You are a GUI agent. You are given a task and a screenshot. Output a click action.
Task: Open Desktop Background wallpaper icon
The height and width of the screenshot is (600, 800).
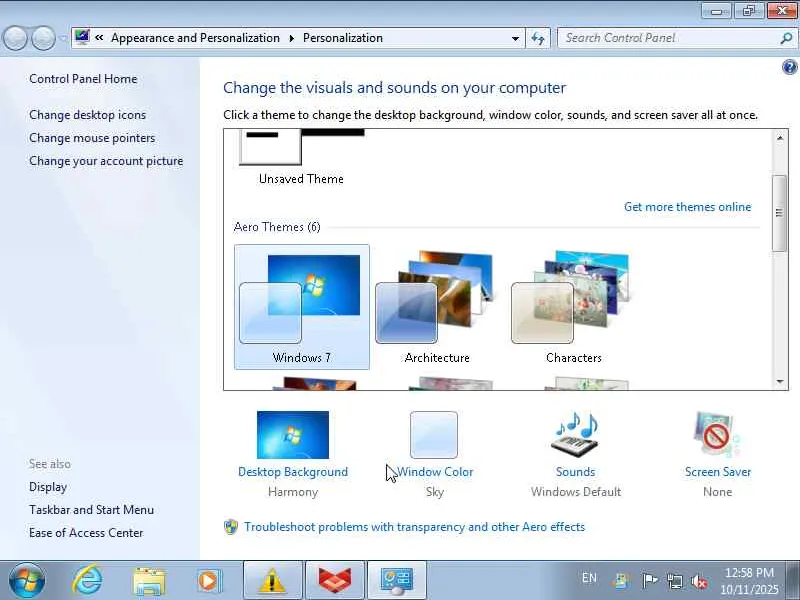tap(293, 435)
